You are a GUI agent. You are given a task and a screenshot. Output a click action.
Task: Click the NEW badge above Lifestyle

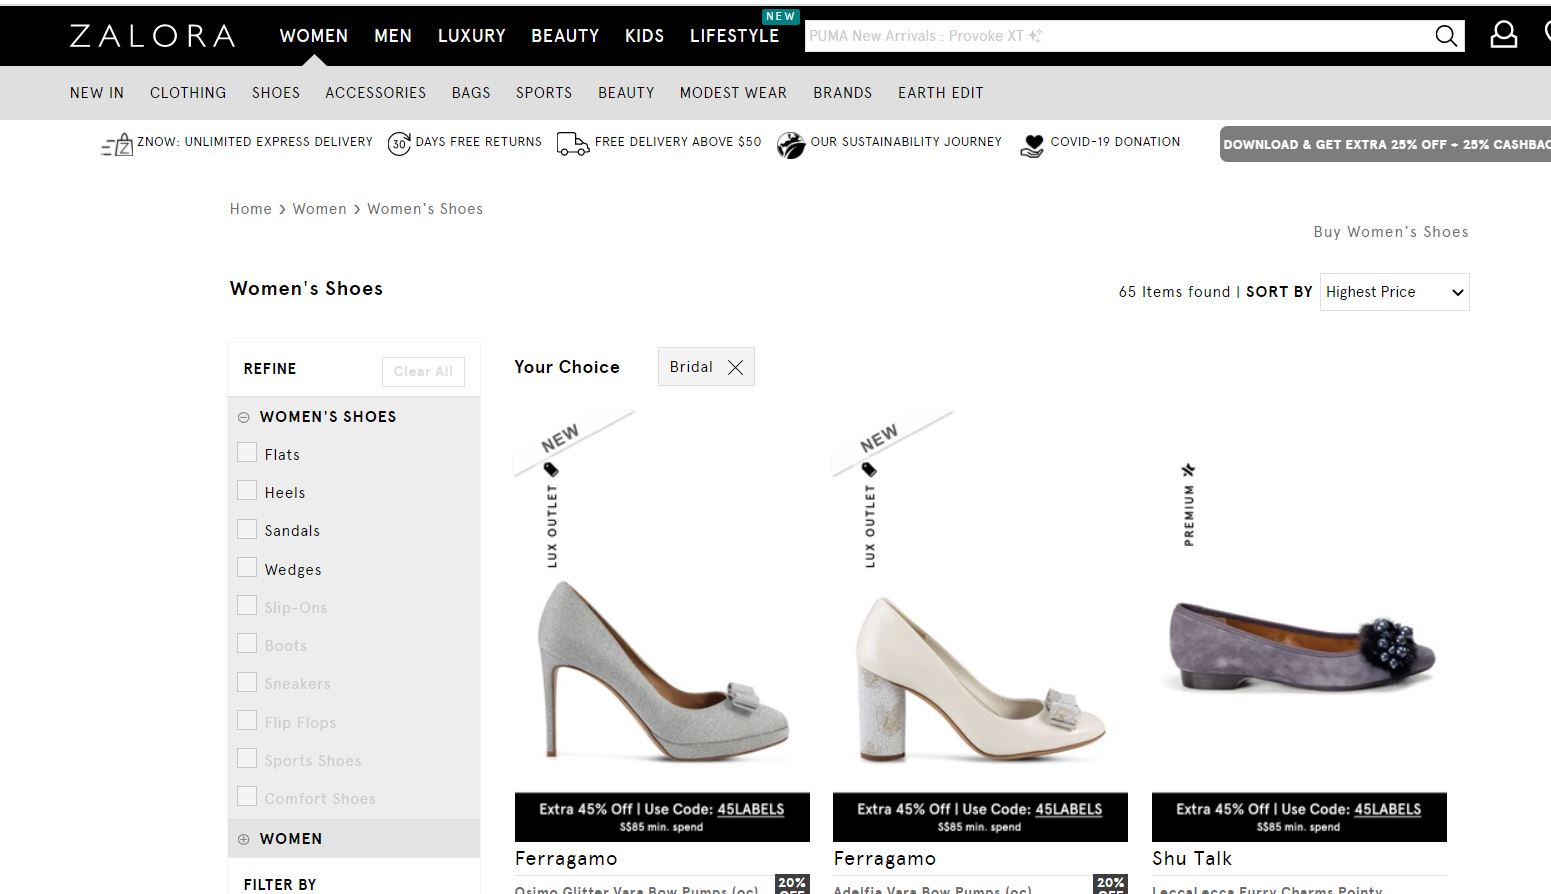coord(781,16)
